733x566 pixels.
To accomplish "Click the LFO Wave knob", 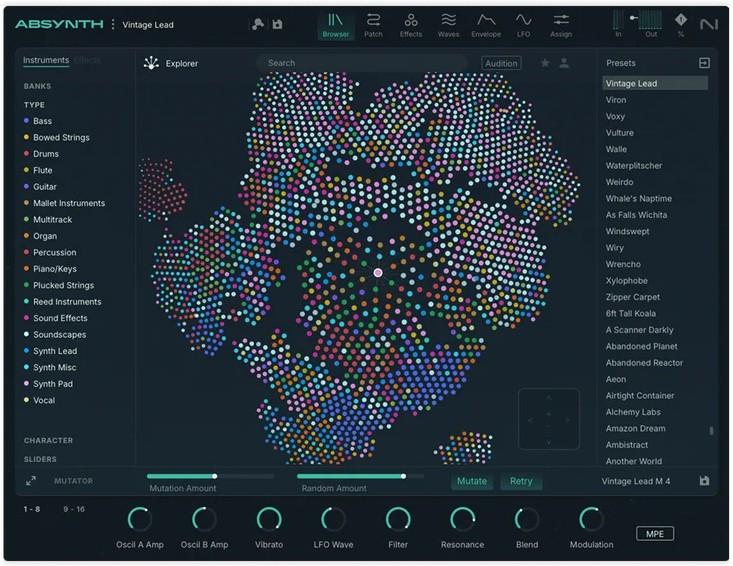I will 333,519.
